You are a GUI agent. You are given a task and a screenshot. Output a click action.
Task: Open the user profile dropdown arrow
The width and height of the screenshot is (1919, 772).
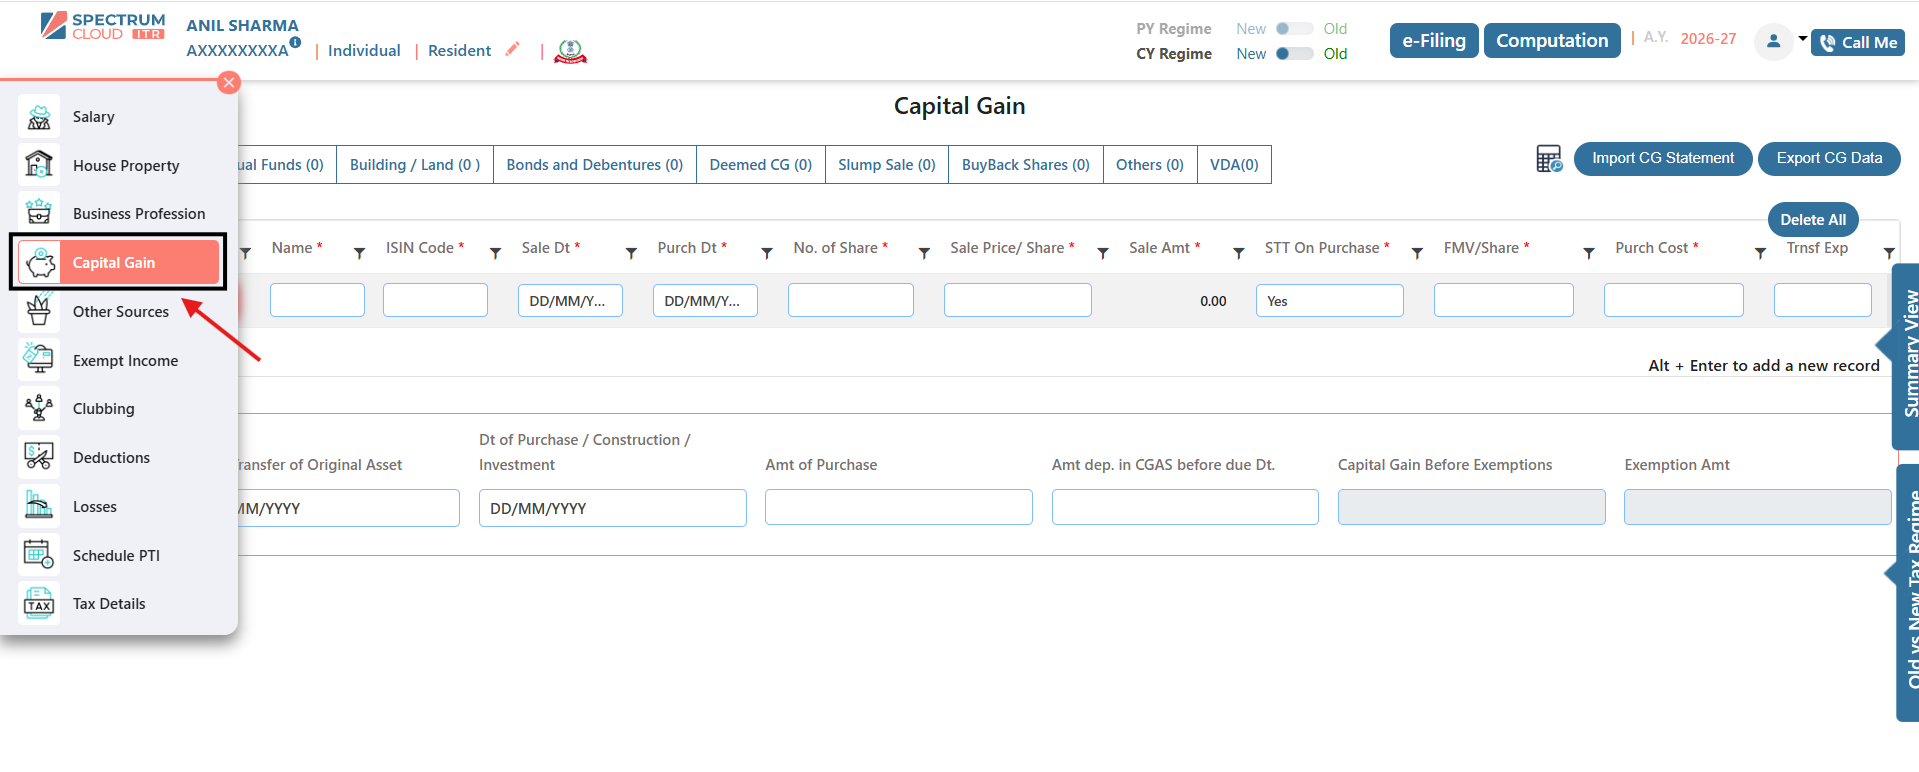(1802, 40)
